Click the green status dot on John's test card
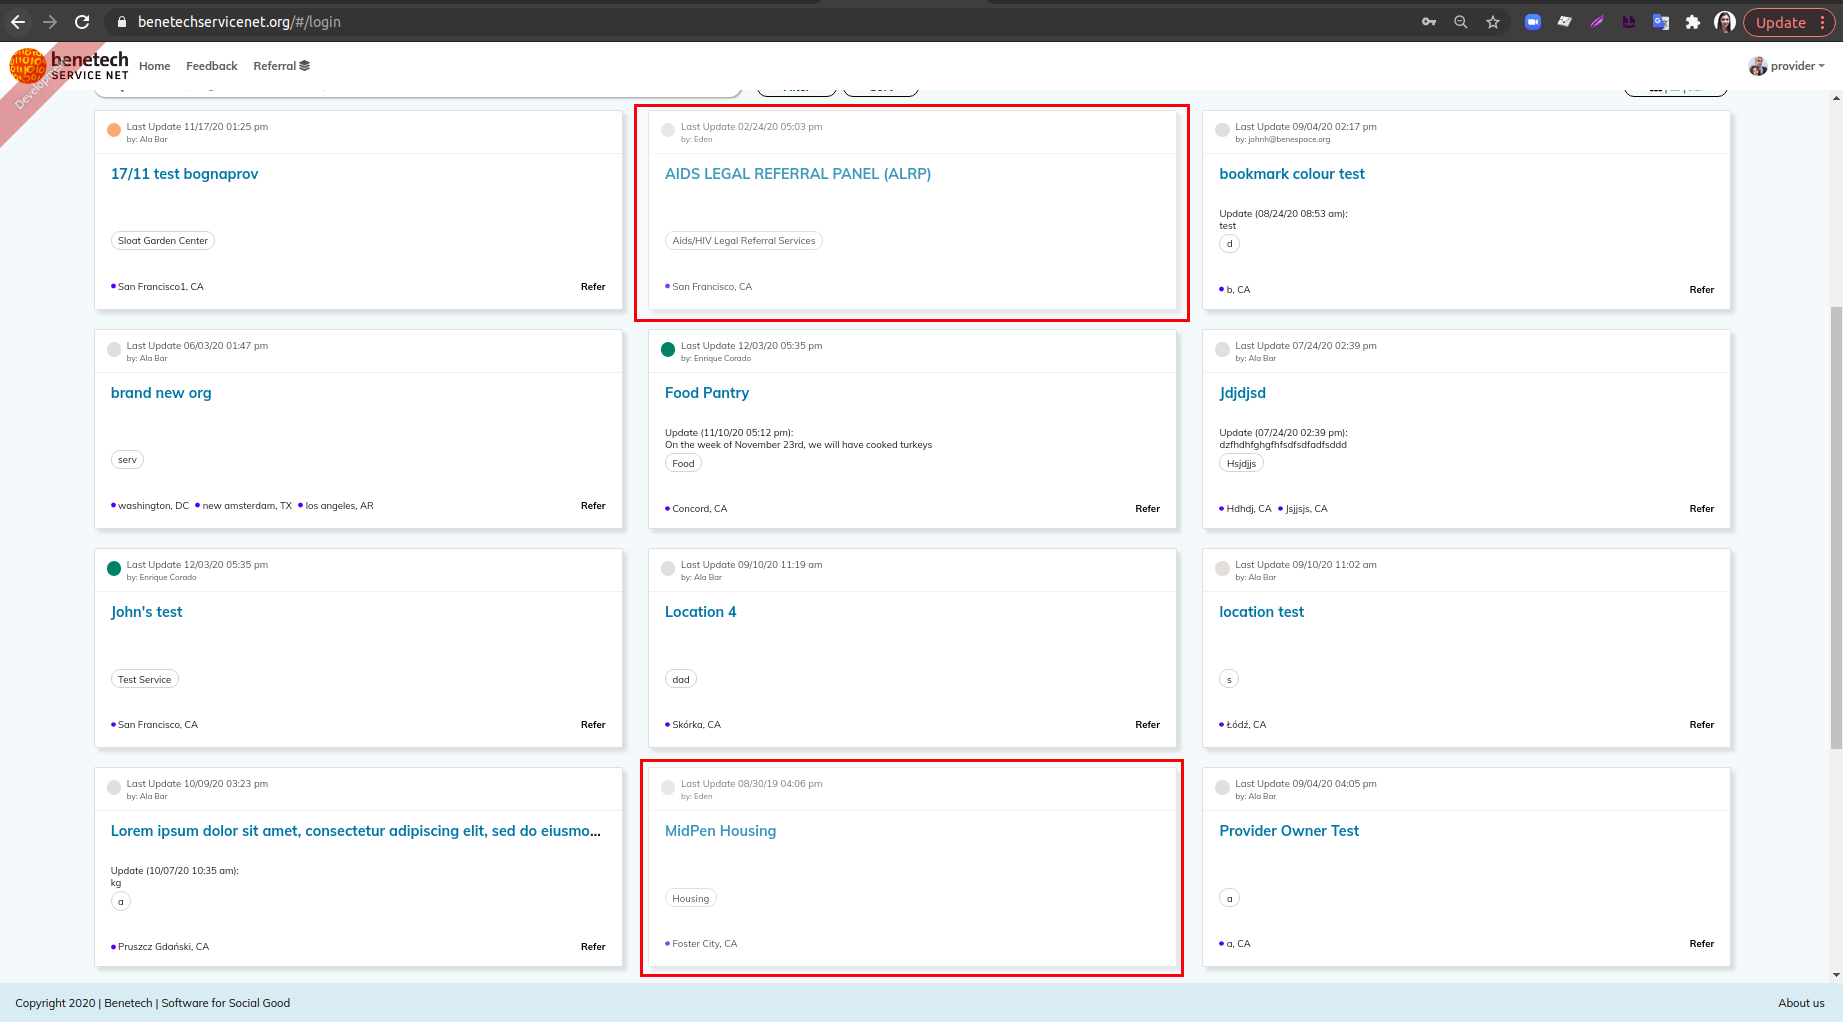 coord(114,568)
